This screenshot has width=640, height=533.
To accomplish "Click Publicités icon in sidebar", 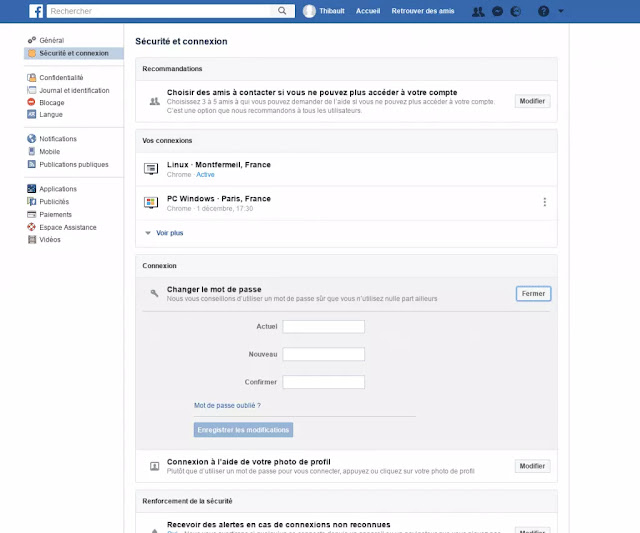I will pos(31,201).
